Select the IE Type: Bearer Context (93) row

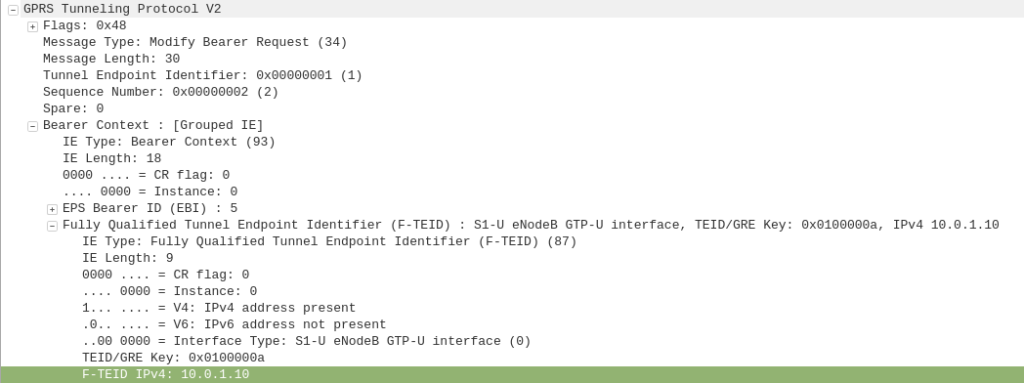coord(169,142)
